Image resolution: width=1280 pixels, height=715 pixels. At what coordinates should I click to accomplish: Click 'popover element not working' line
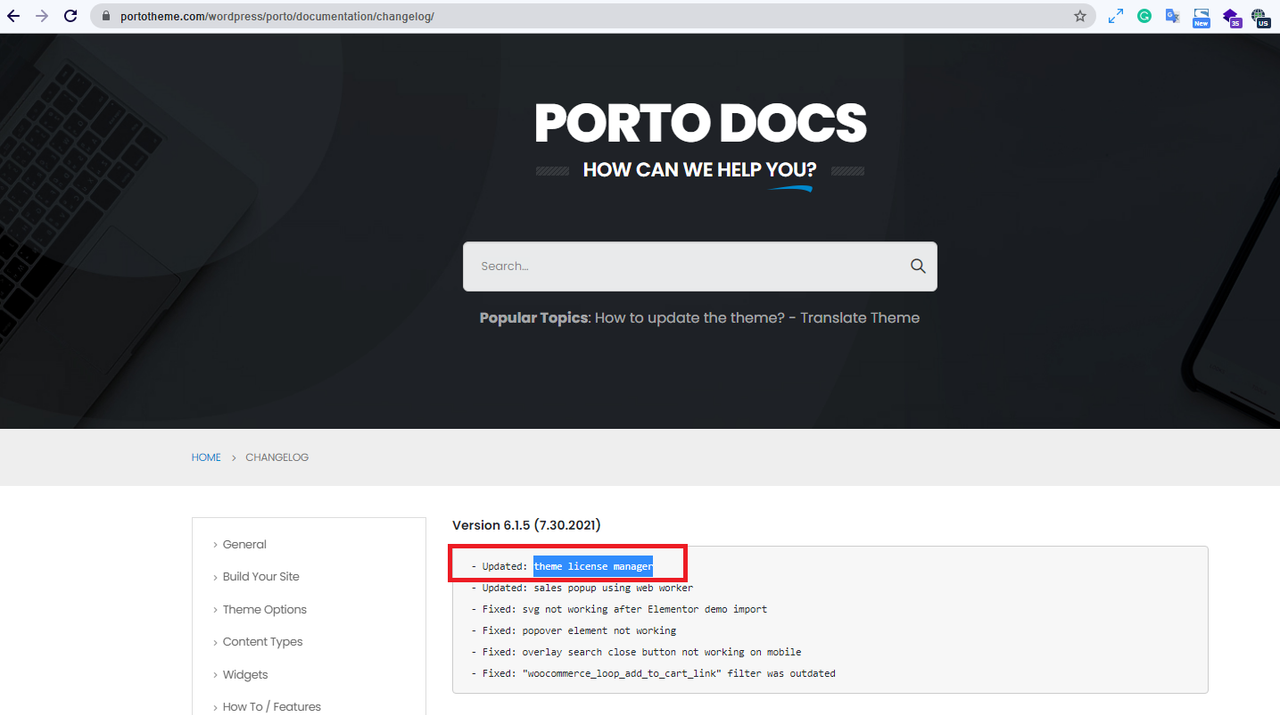point(574,631)
